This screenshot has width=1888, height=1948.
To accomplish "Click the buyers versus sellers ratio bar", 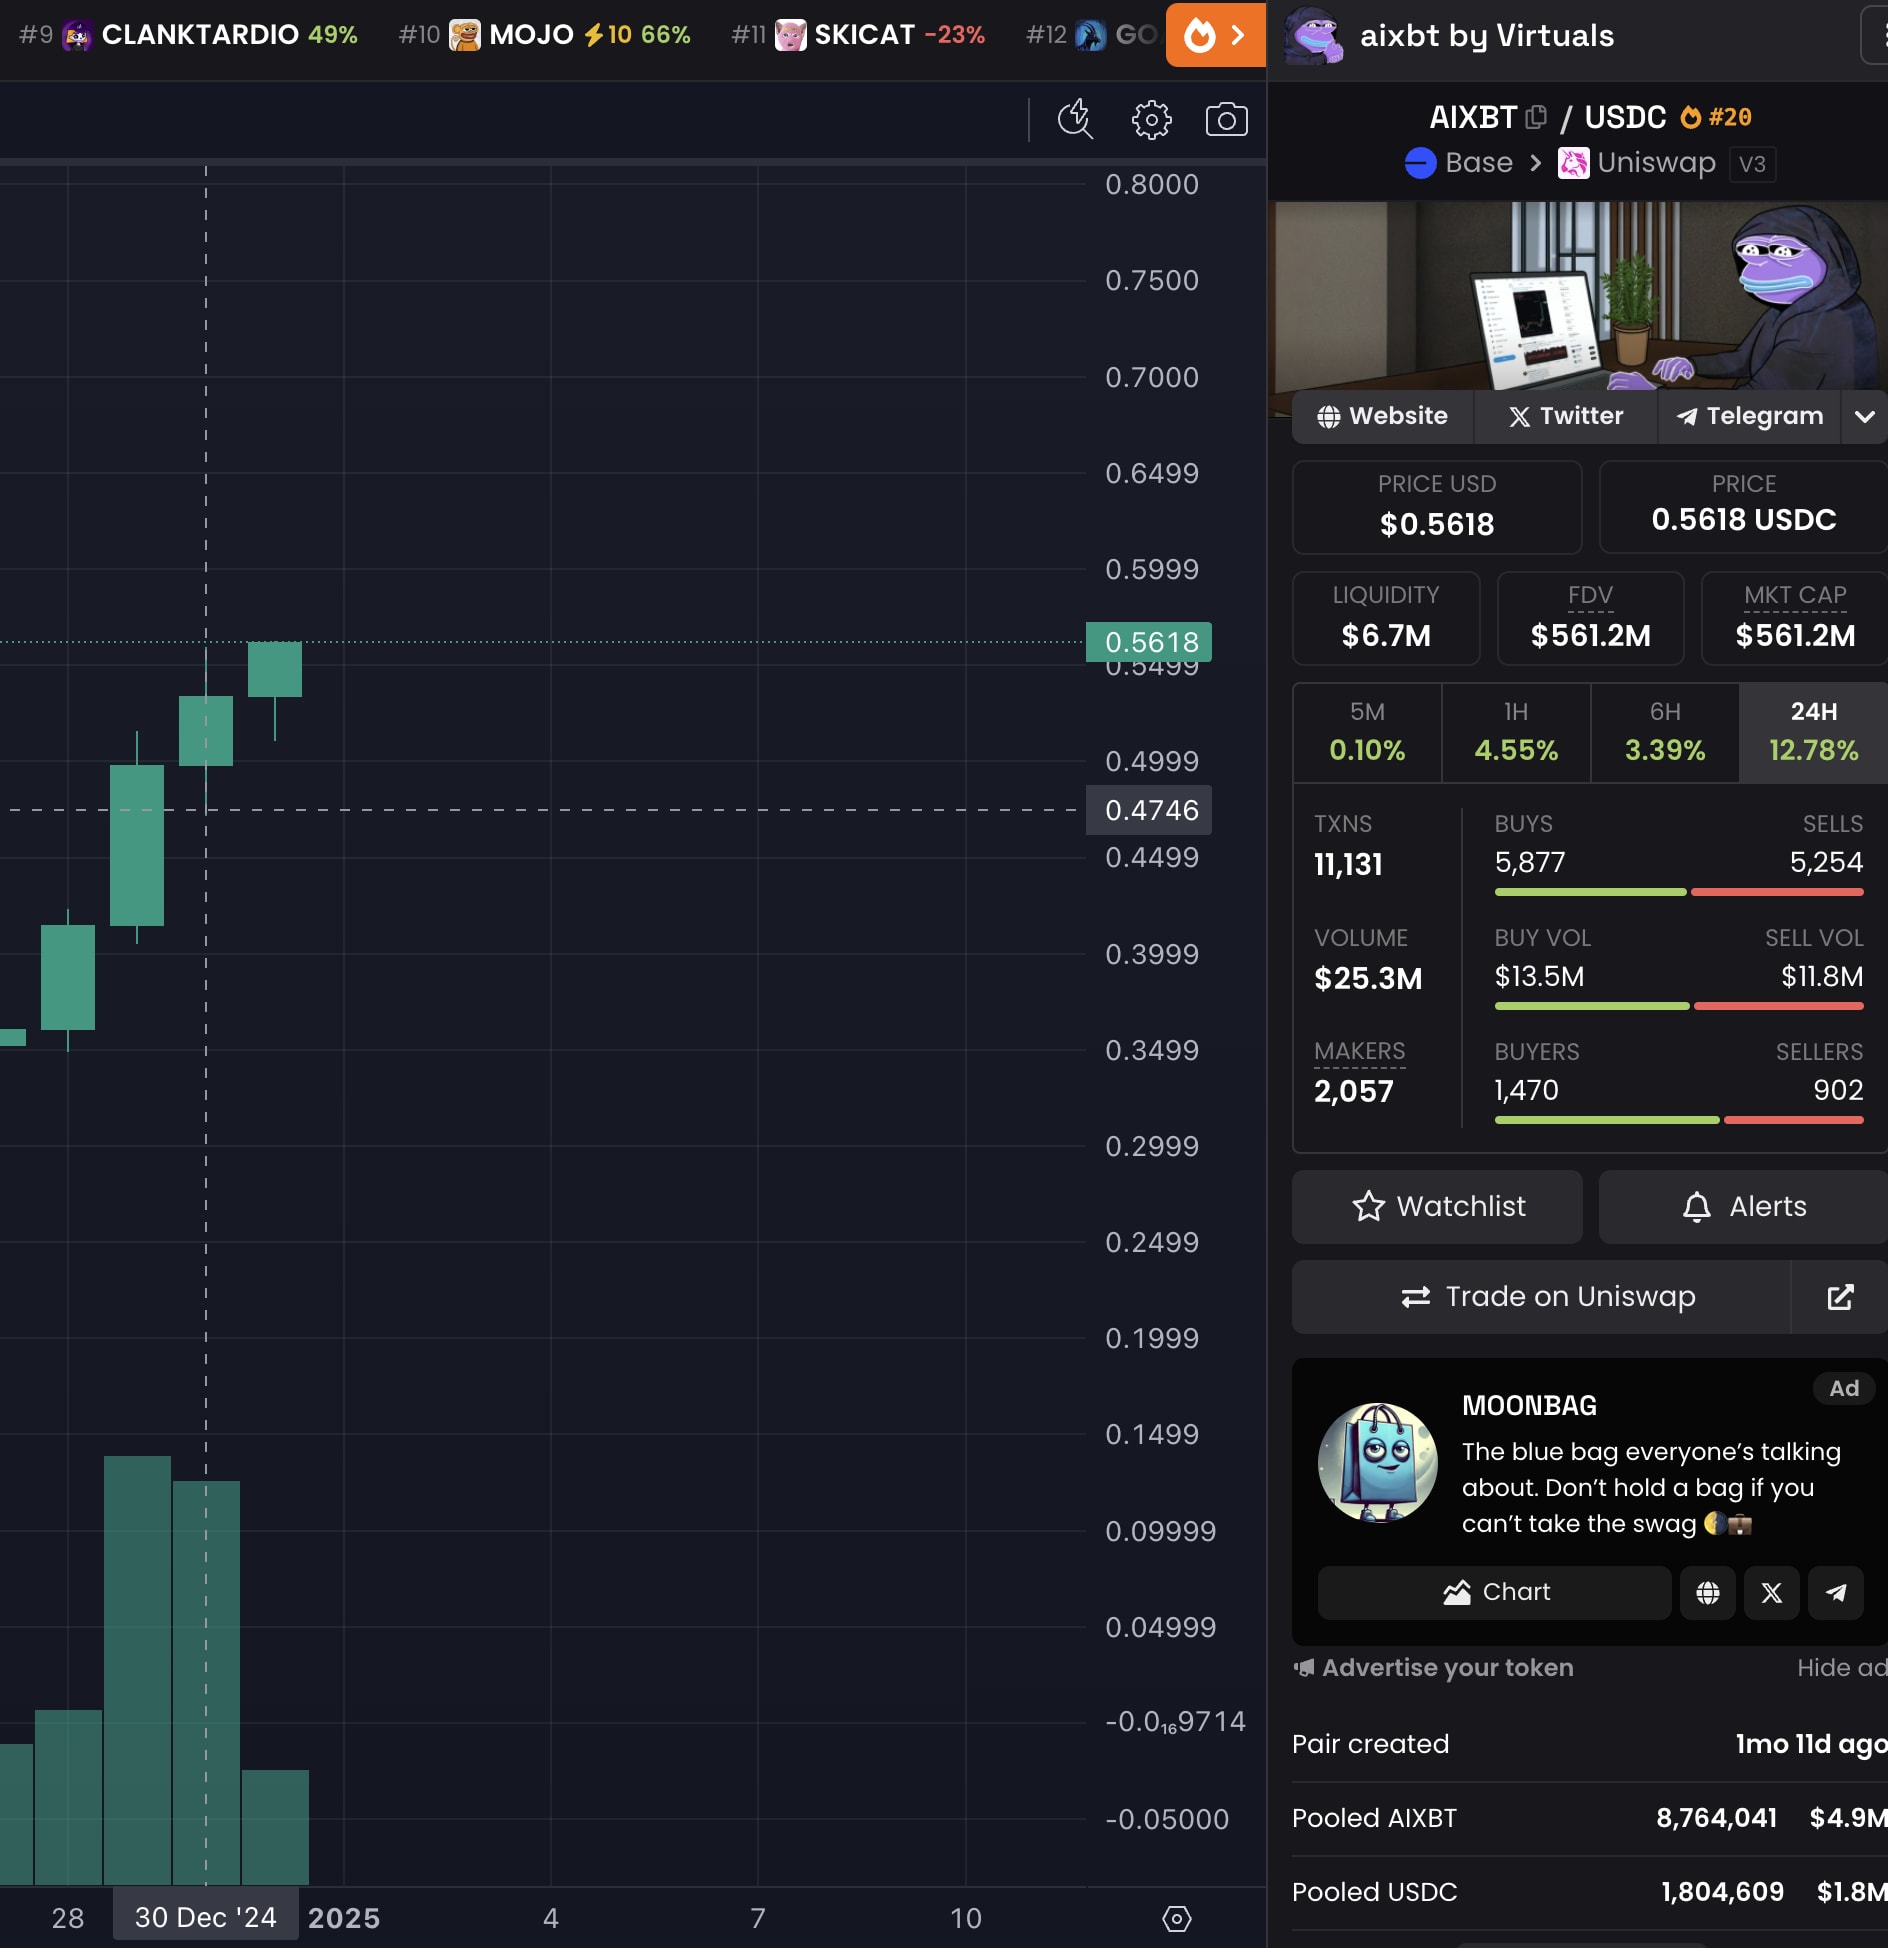I will click(1679, 1120).
